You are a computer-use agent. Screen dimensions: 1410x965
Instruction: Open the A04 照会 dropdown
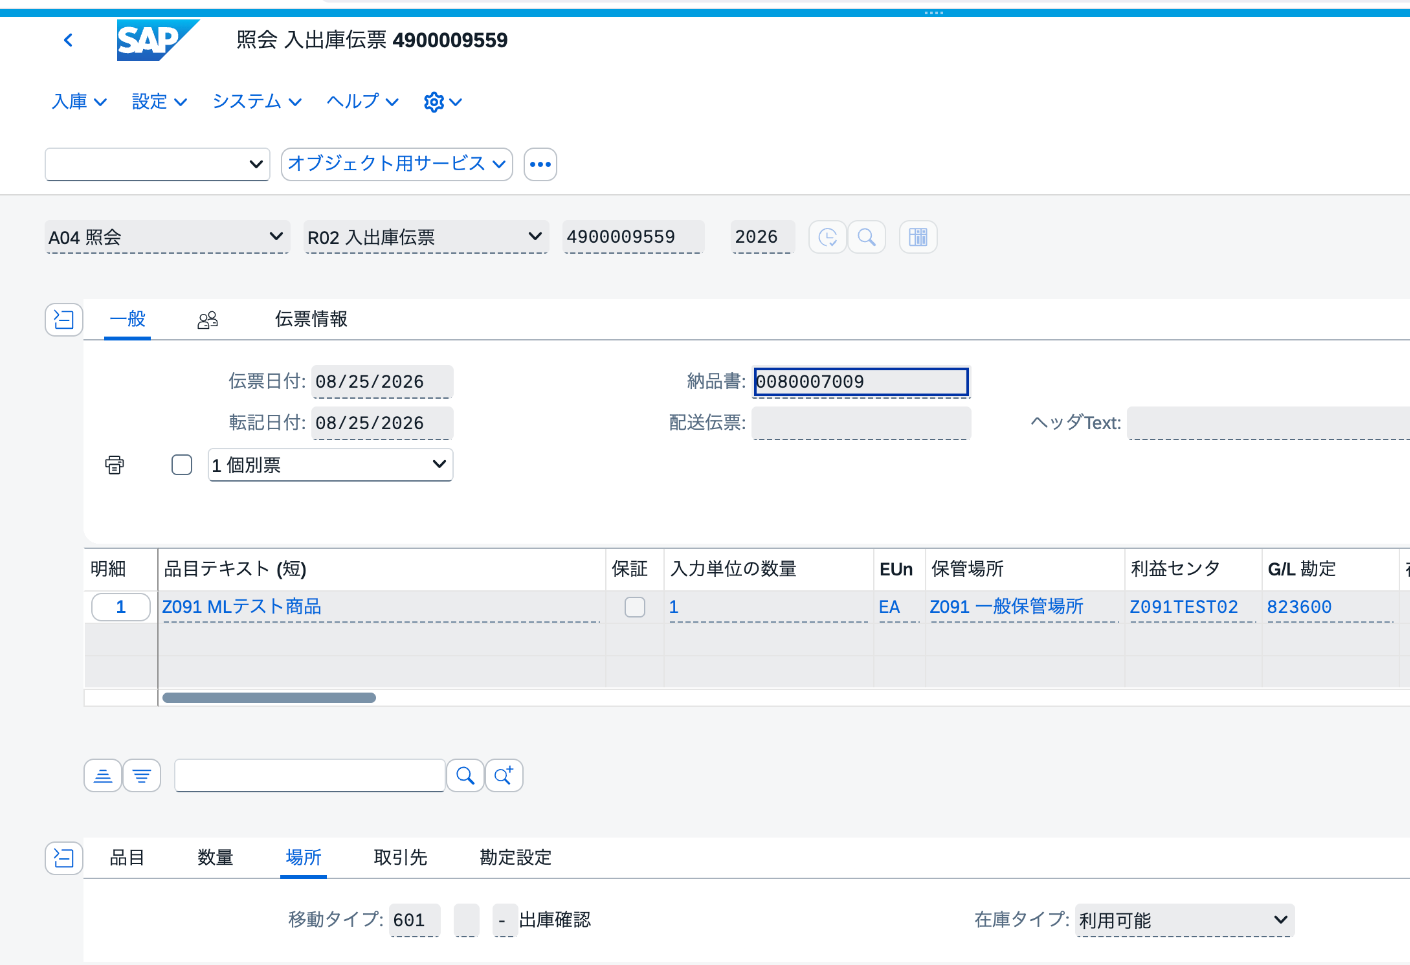click(167, 237)
